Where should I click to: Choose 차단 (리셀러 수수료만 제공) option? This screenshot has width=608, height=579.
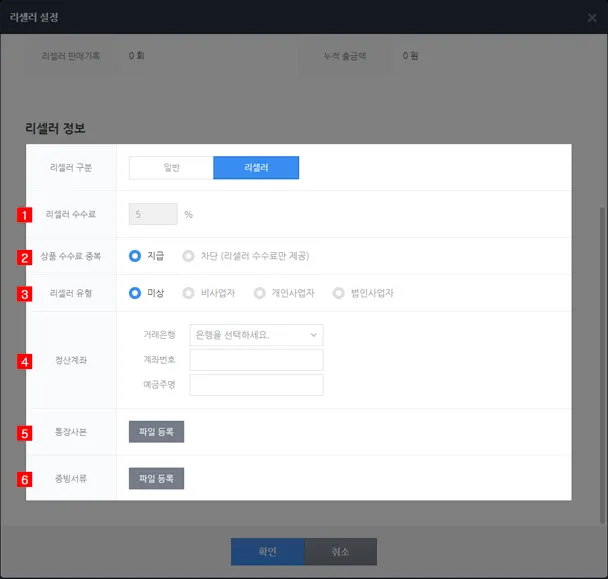click(x=188, y=256)
